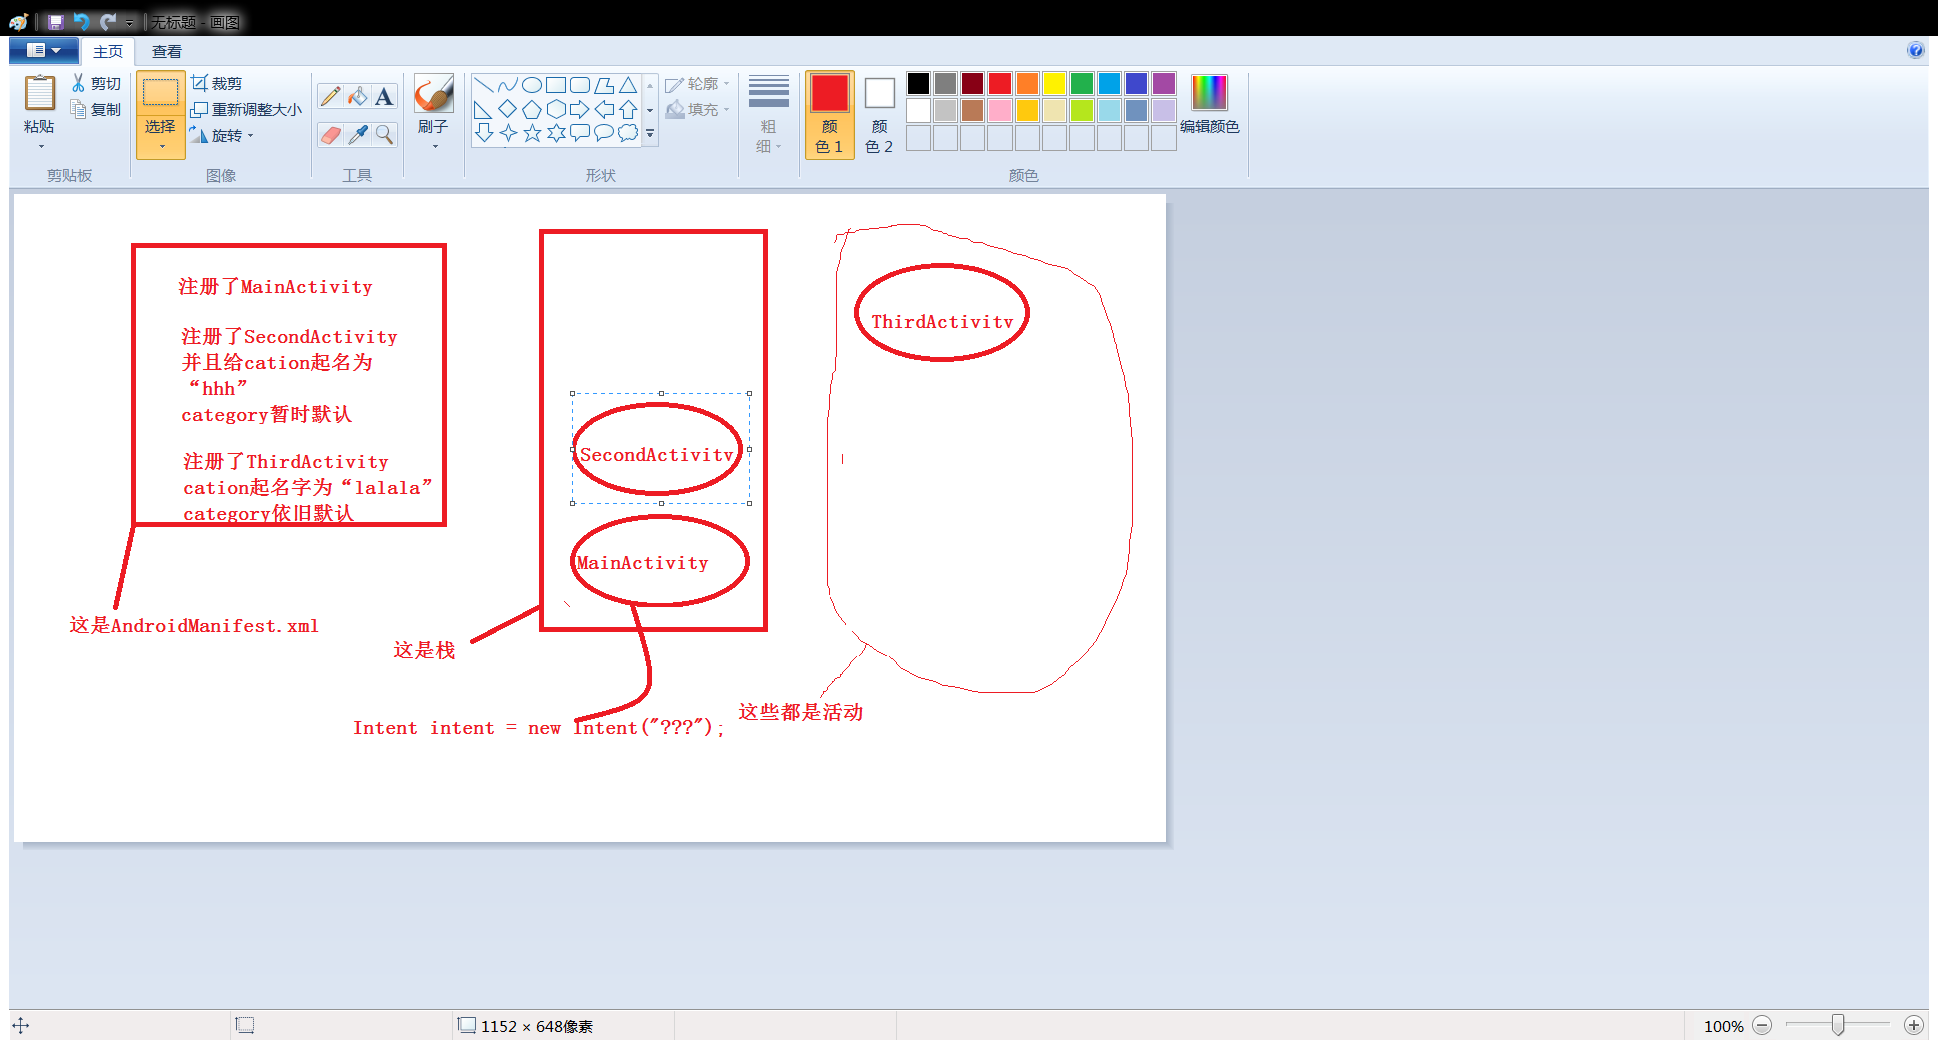Click the Brushes (刷子) paintbrush icon
Image resolution: width=1938 pixels, height=1050 pixels.
coord(434,93)
